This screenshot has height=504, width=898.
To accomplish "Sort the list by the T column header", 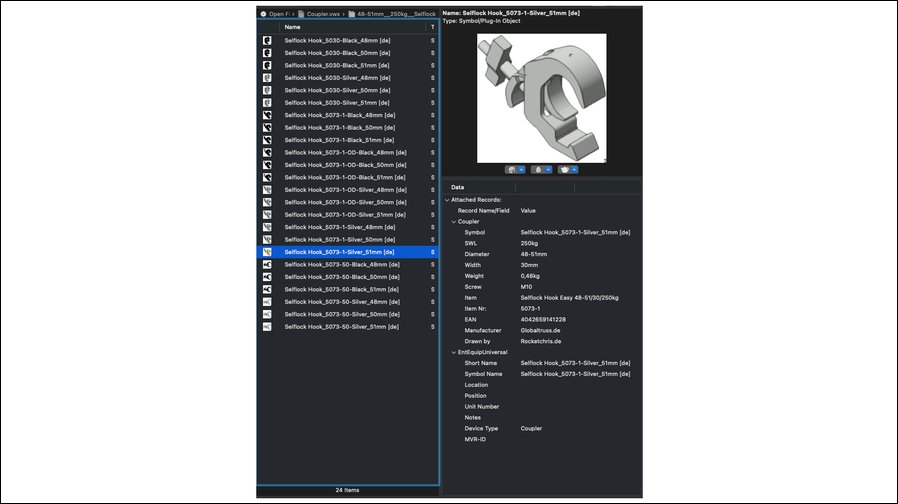I will [432, 27].
